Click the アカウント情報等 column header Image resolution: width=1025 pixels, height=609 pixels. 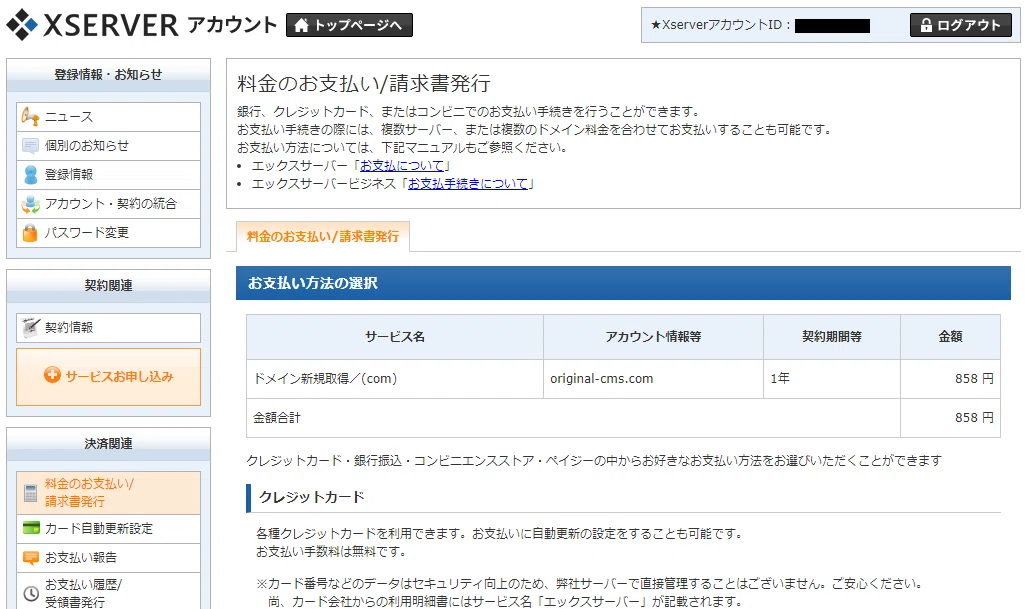[x=653, y=337]
